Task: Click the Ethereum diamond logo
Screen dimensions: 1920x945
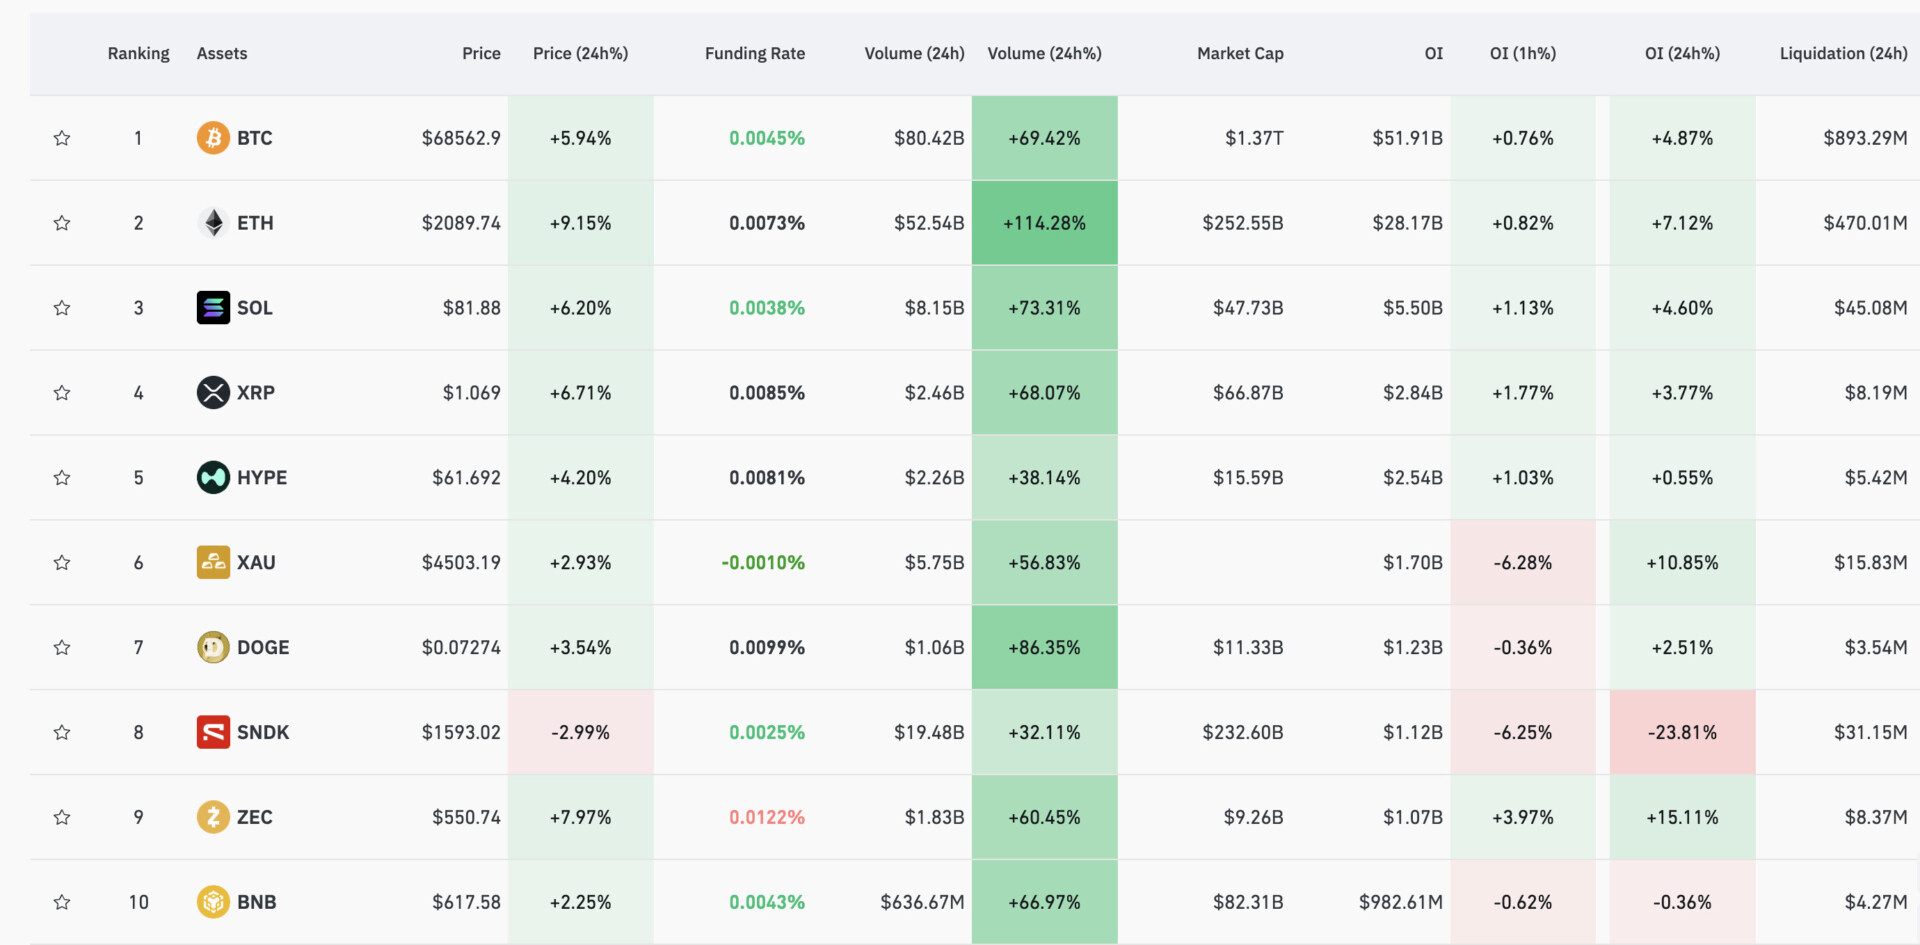Action: pyautogui.click(x=213, y=223)
